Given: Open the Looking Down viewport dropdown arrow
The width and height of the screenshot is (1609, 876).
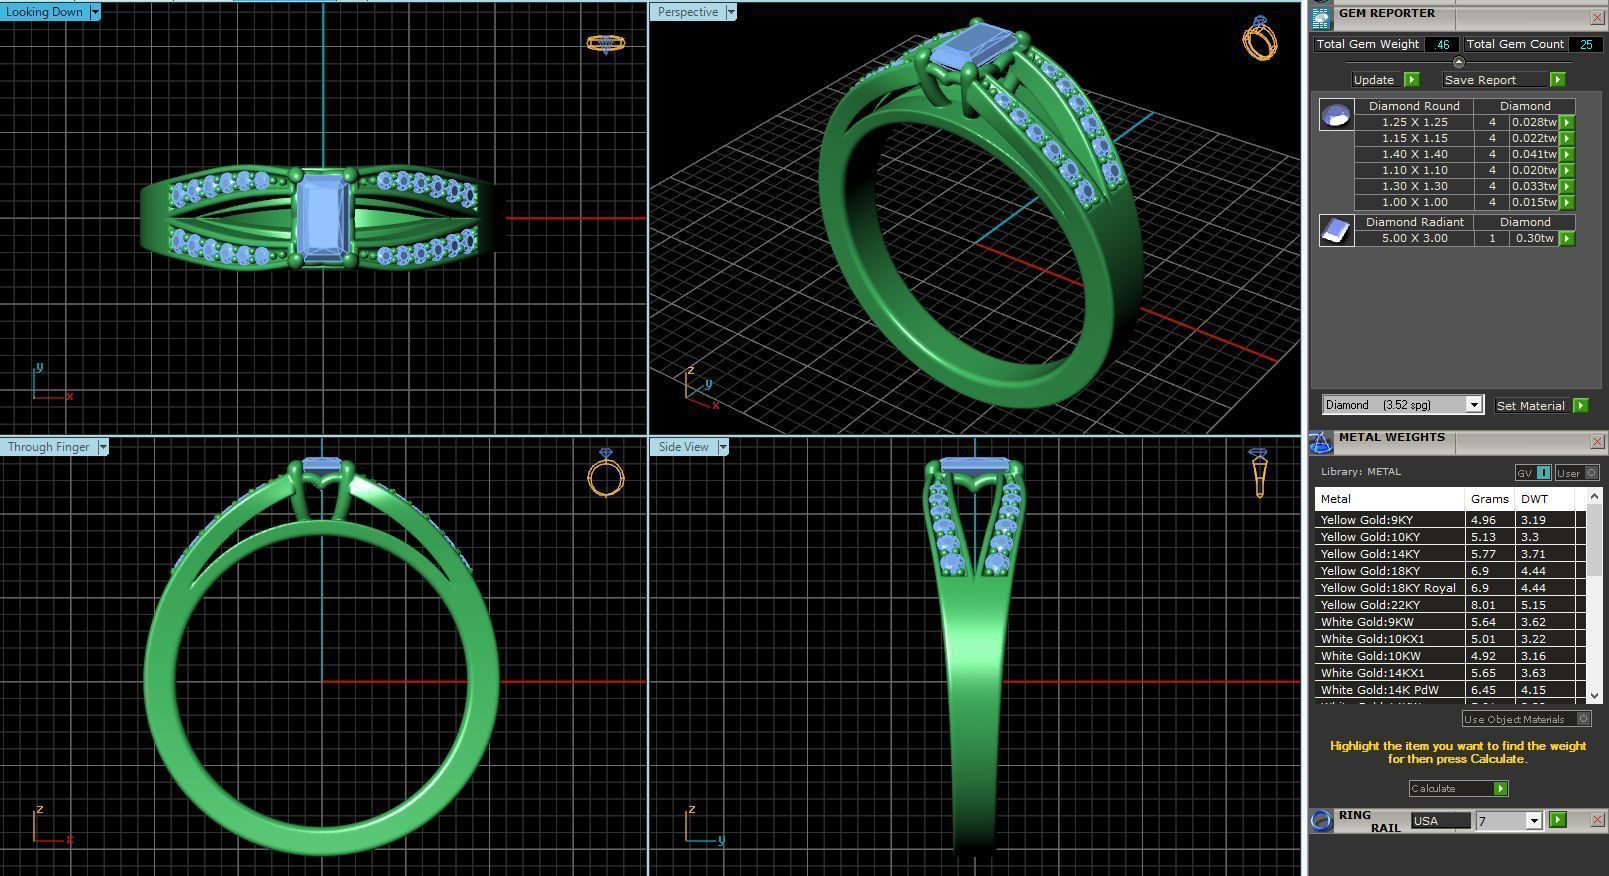Looking at the screenshot, I should coord(95,12).
